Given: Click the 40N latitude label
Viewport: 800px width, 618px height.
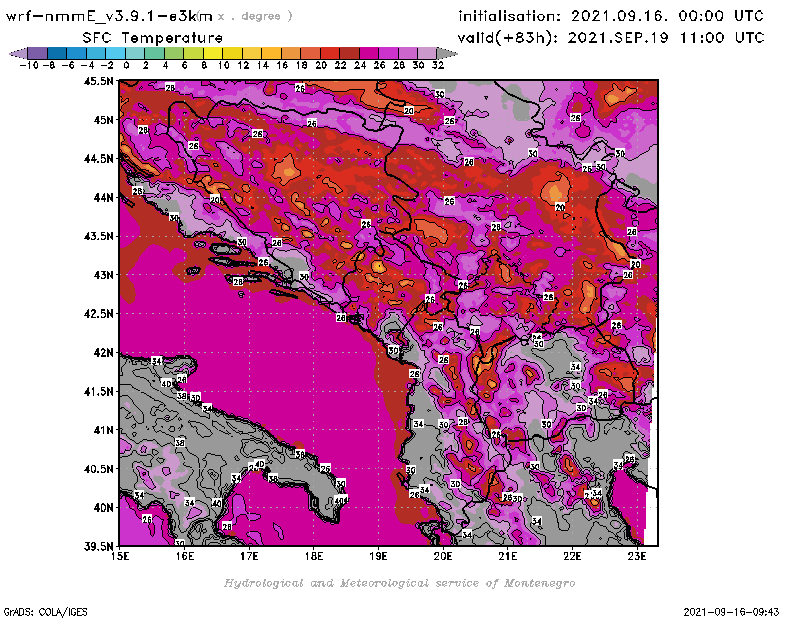Looking at the screenshot, I should [x=103, y=508].
